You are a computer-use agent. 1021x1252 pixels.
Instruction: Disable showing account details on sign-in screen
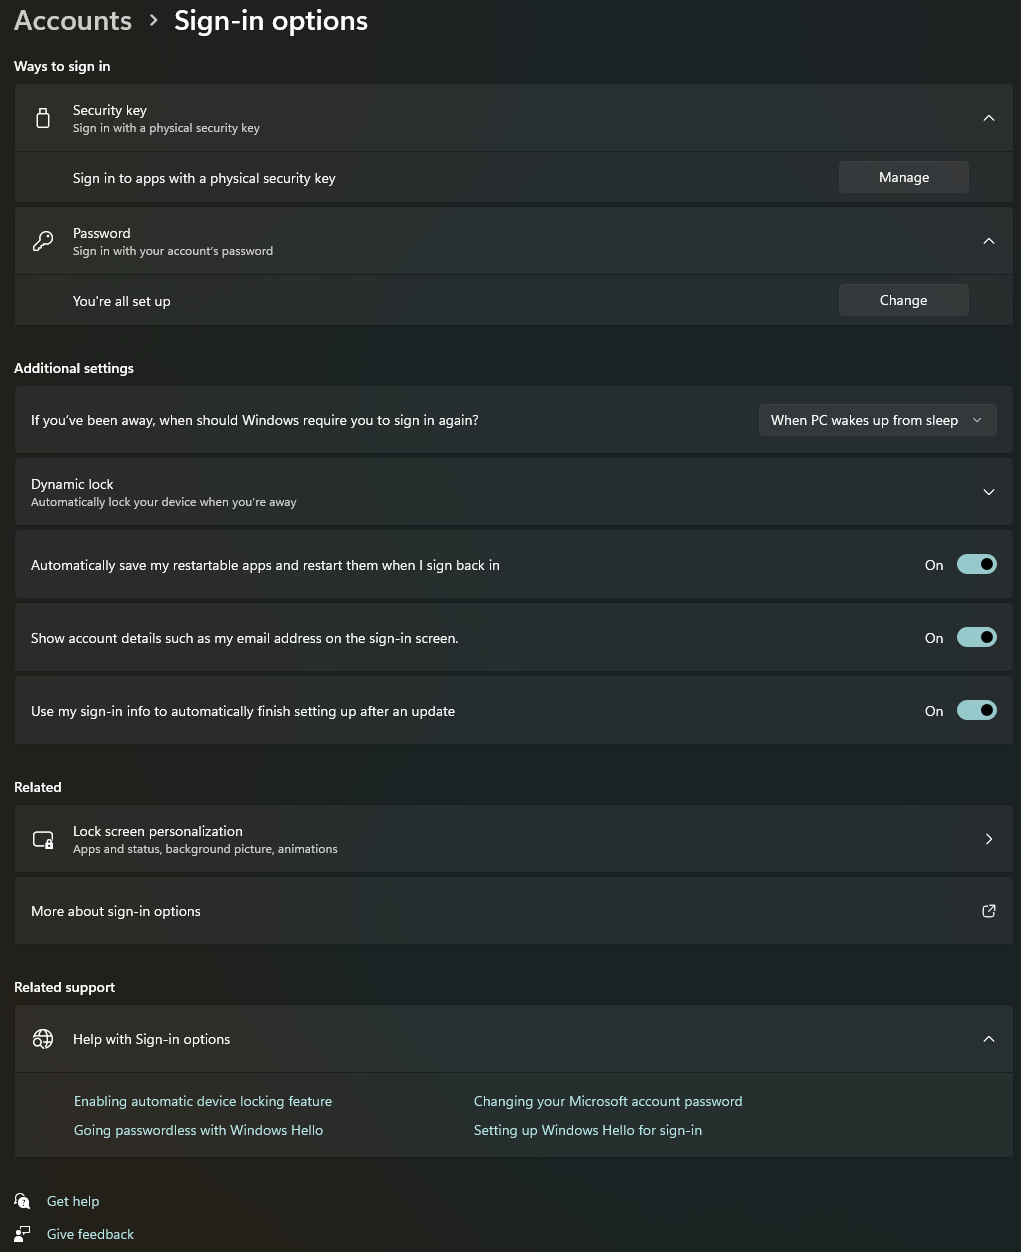[976, 638]
